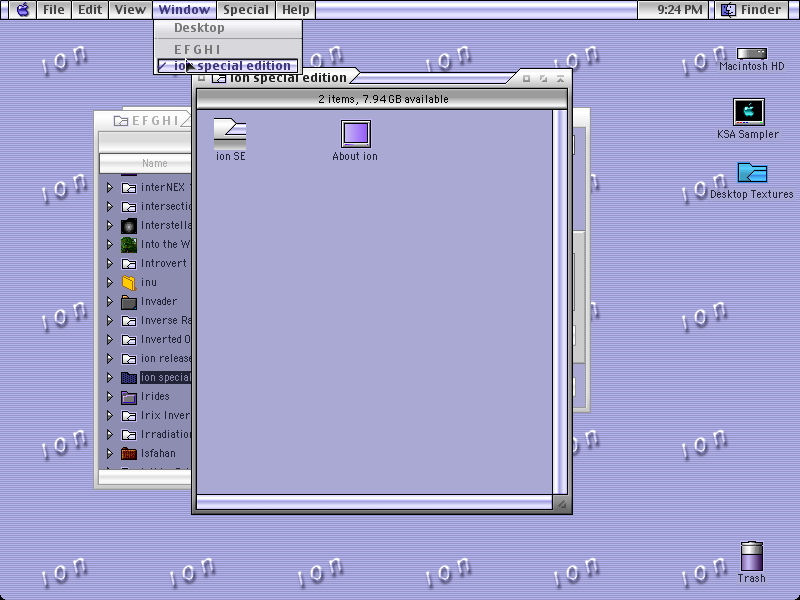Click the highlighted folder icon beside ion special
The height and width of the screenshot is (600, 800).
[x=129, y=378]
